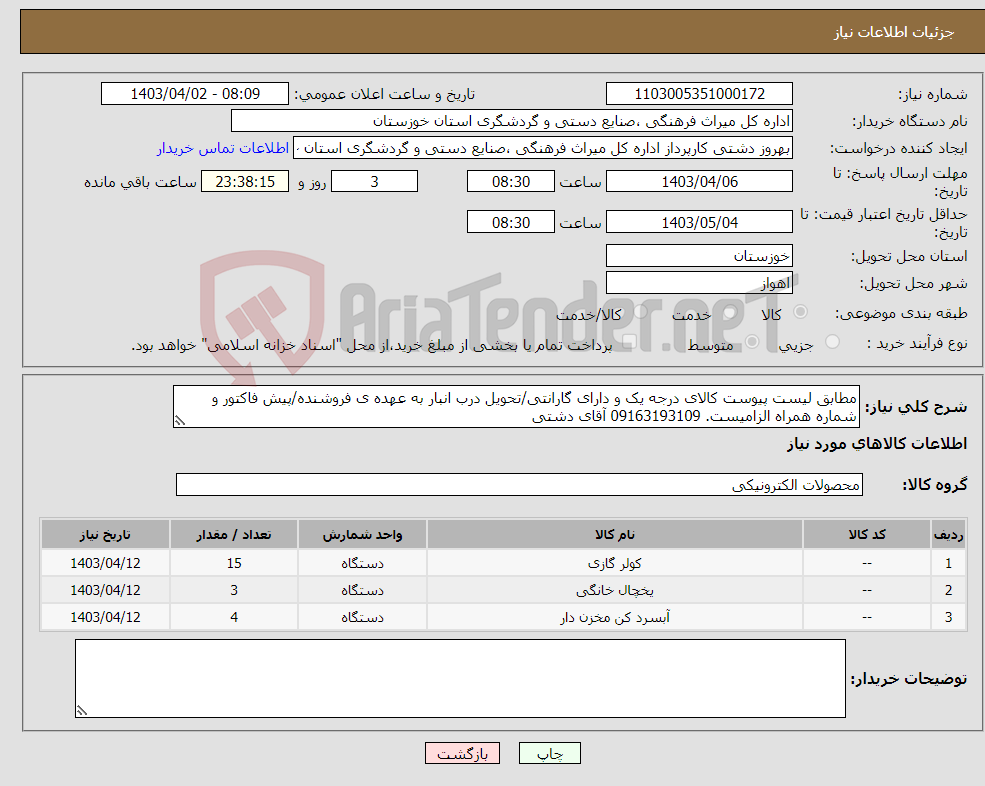Click the تعداد / مقدار column header
Screen dimensions: 985x786
tap(234, 534)
